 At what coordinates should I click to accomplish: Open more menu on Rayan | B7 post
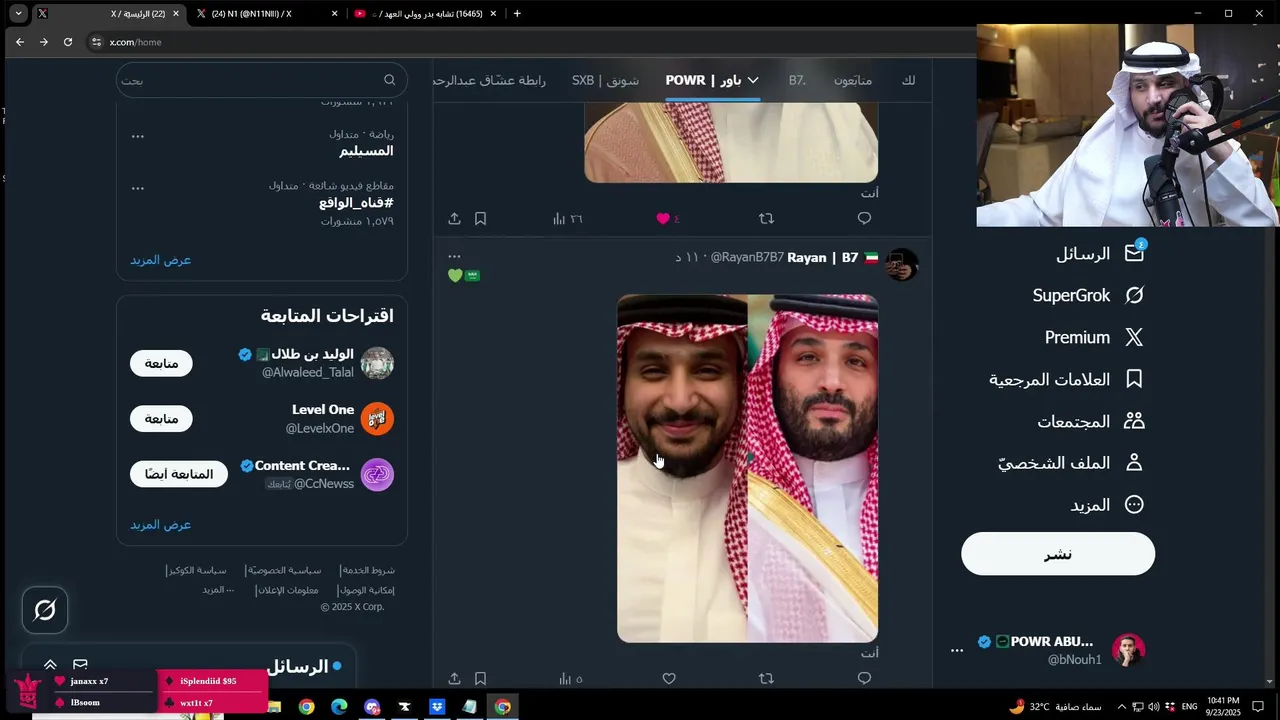click(x=454, y=257)
